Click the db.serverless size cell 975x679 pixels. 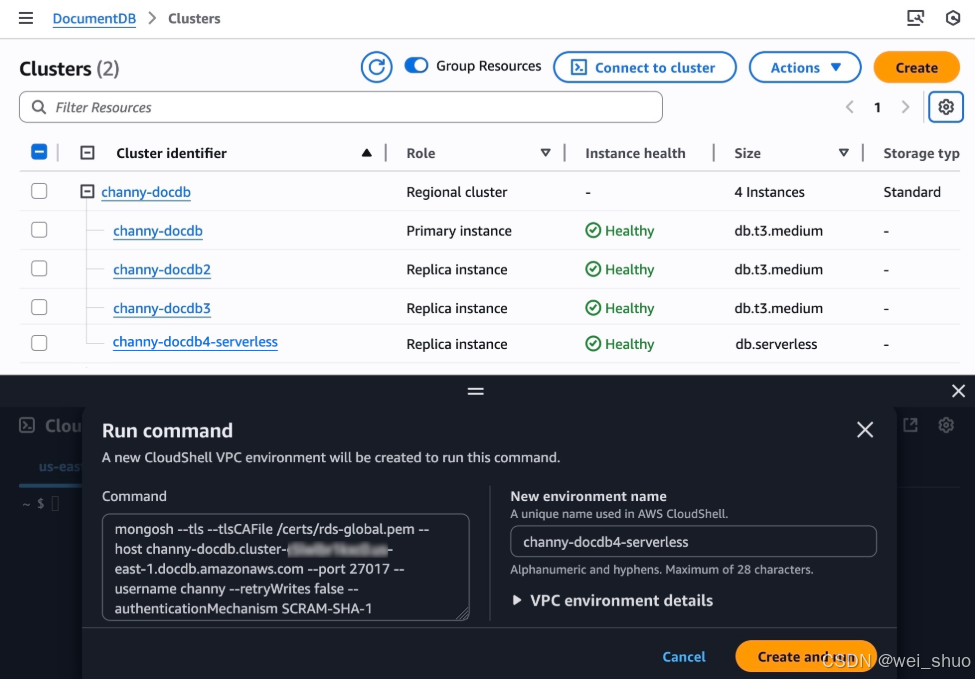[x=776, y=344]
